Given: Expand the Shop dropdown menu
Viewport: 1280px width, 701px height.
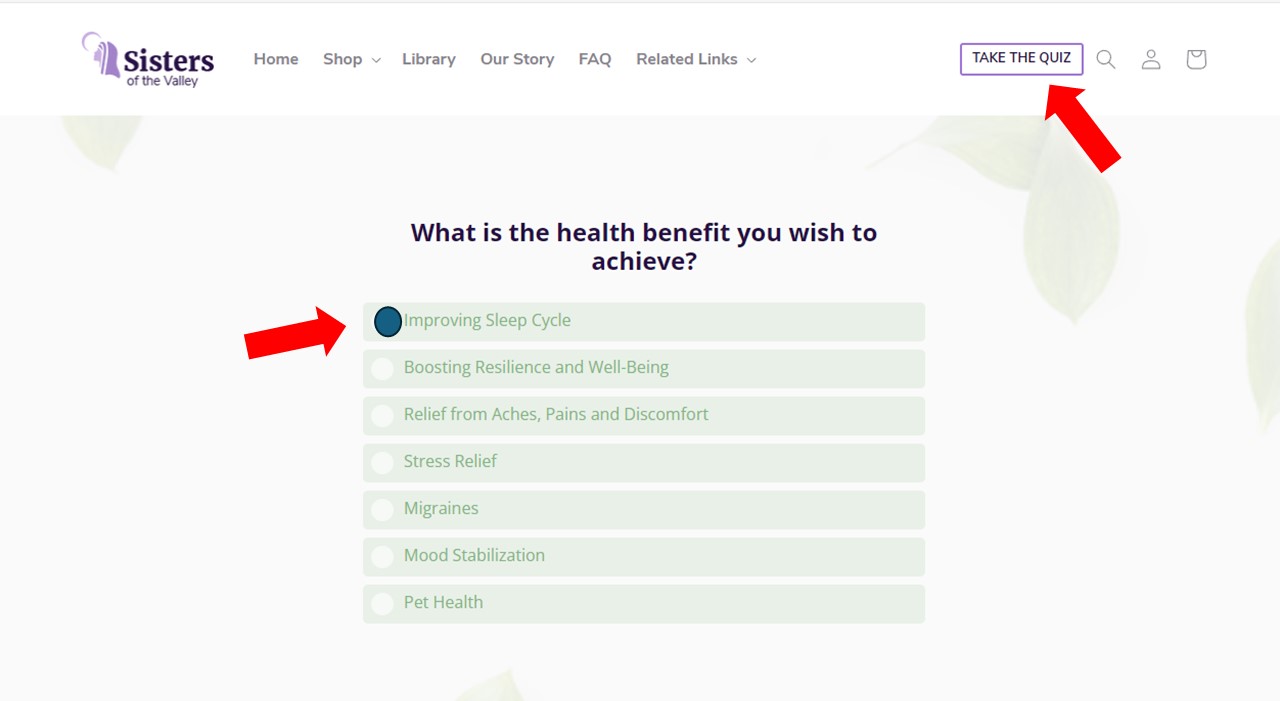Looking at the screenshot, I should pos(351,59).
